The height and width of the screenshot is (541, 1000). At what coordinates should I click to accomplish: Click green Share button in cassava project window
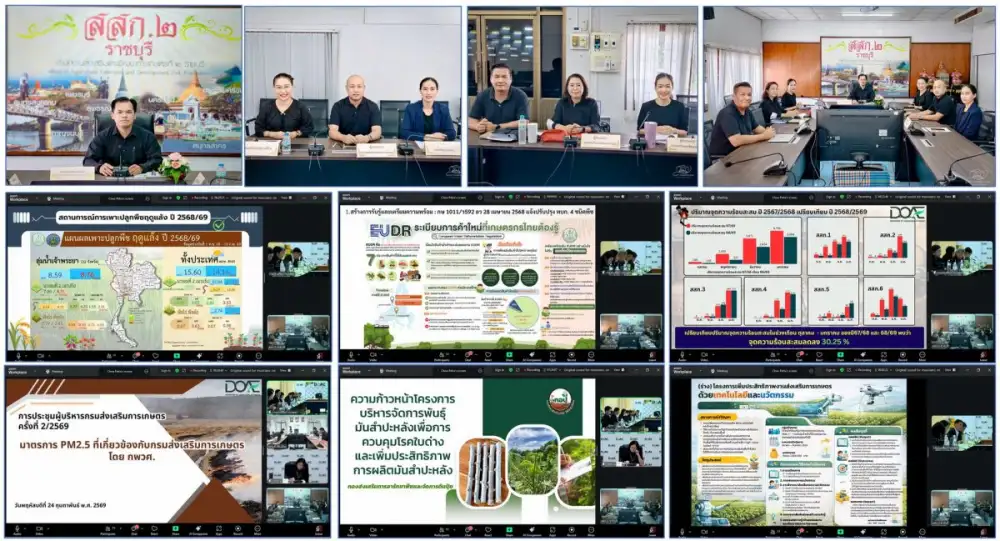(x=510, y=531)
